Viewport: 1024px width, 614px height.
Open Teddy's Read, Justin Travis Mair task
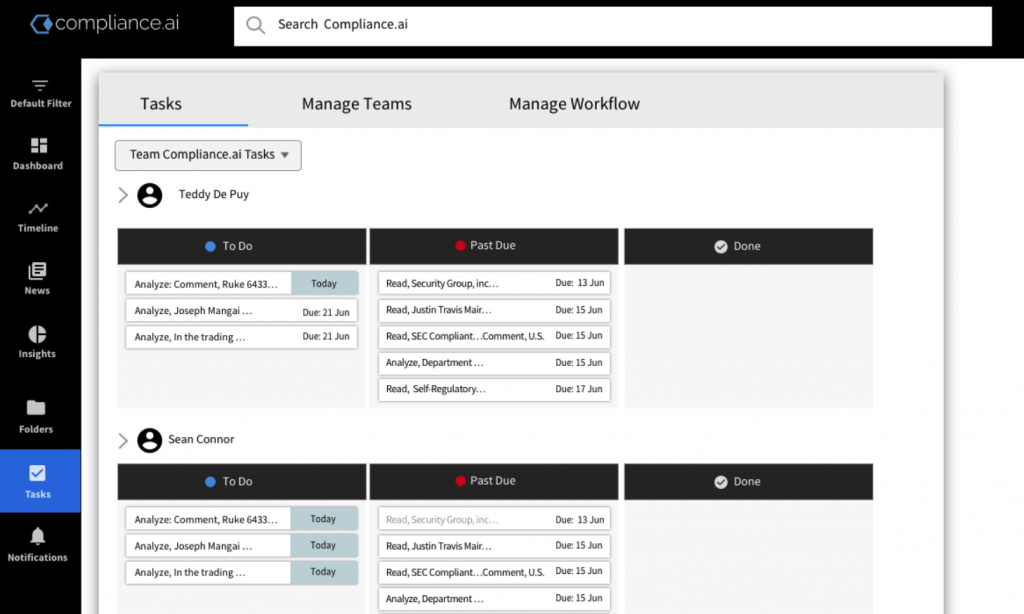coord(494,310)
